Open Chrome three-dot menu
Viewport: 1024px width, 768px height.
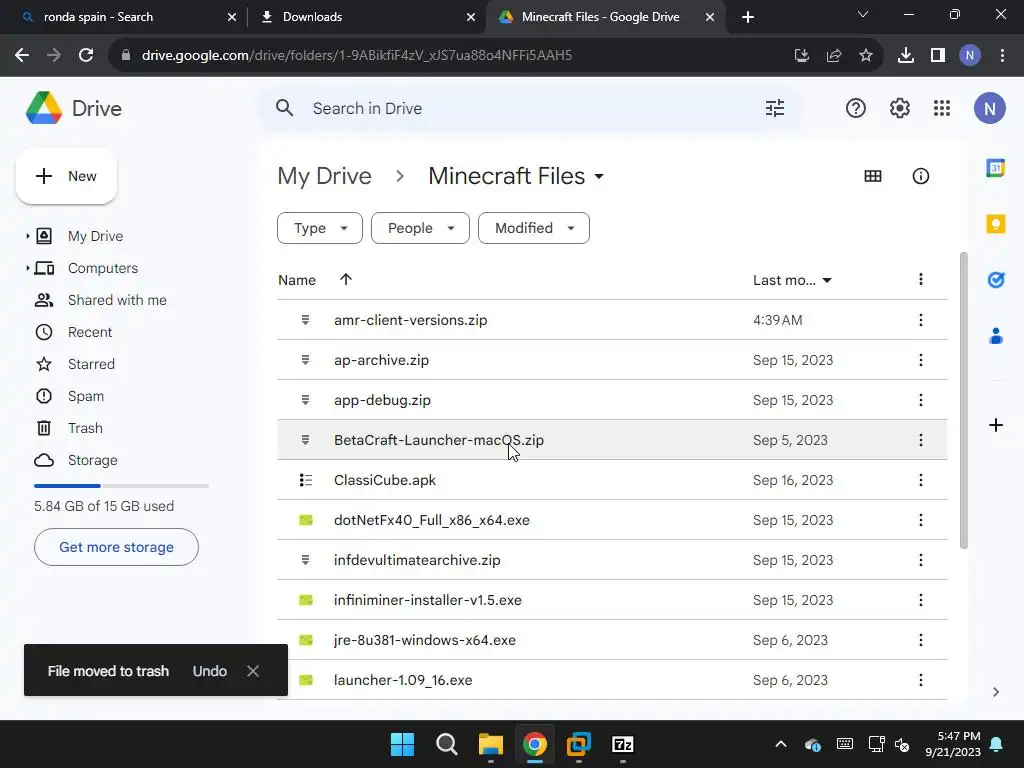[1002, 56]
